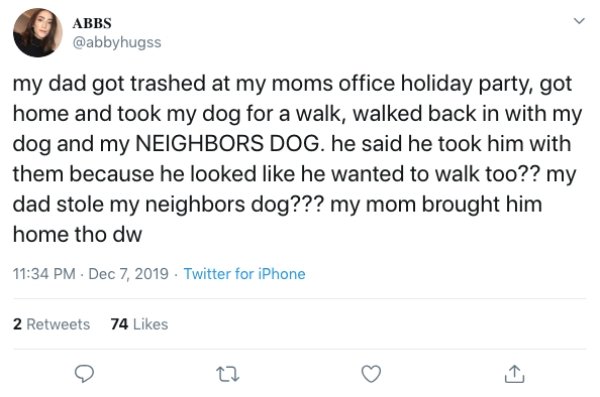The image size is (600, 397).
Task: Click the Dec 7, 2019 date
Action: click(x=128, y=274)
